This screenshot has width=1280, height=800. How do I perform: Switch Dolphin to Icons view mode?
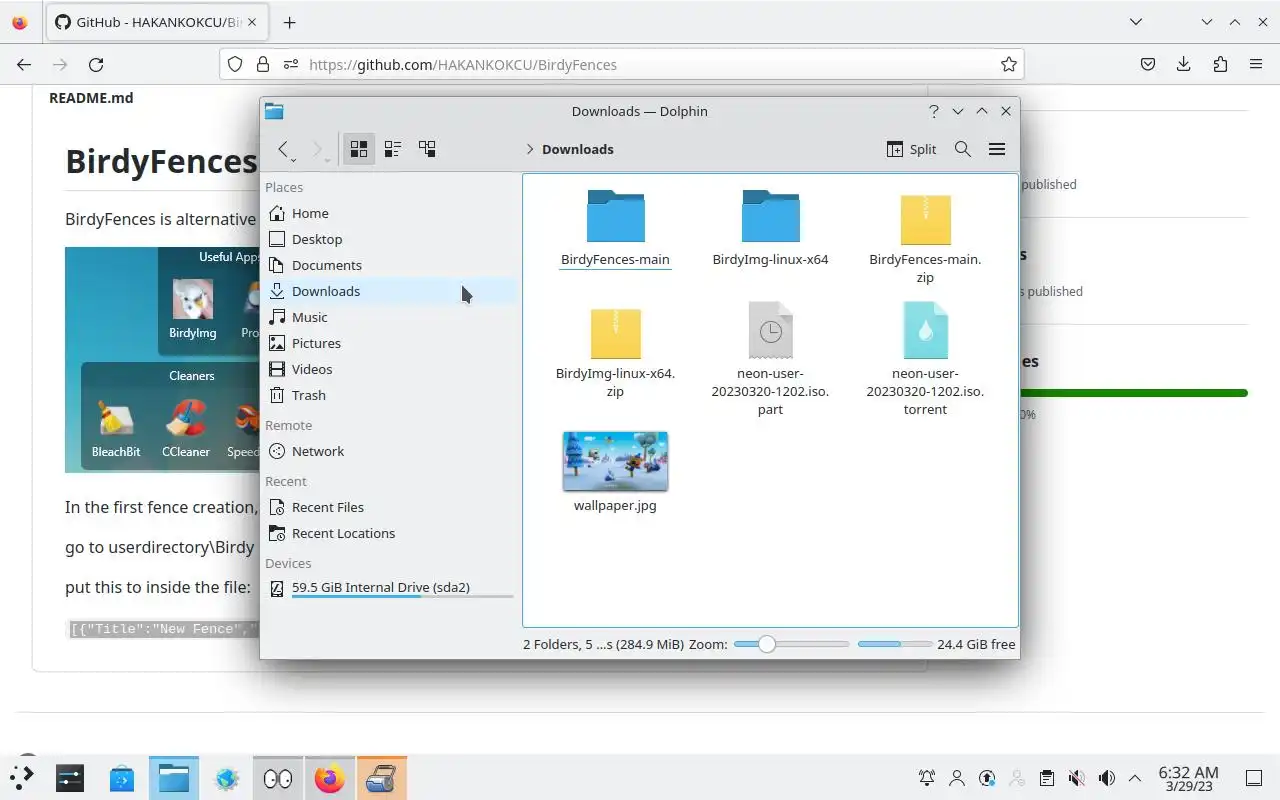[x=359, y=149]
